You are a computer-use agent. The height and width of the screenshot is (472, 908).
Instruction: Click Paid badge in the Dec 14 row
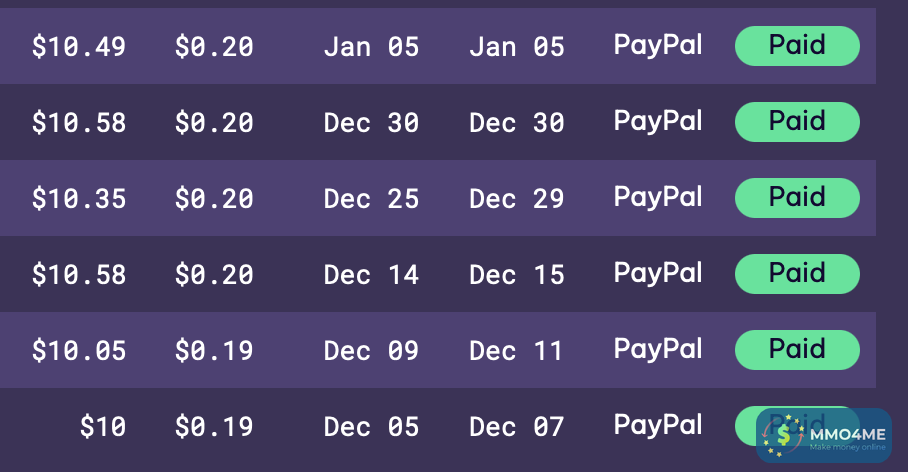pyautogui.click(x=797, y=274)
